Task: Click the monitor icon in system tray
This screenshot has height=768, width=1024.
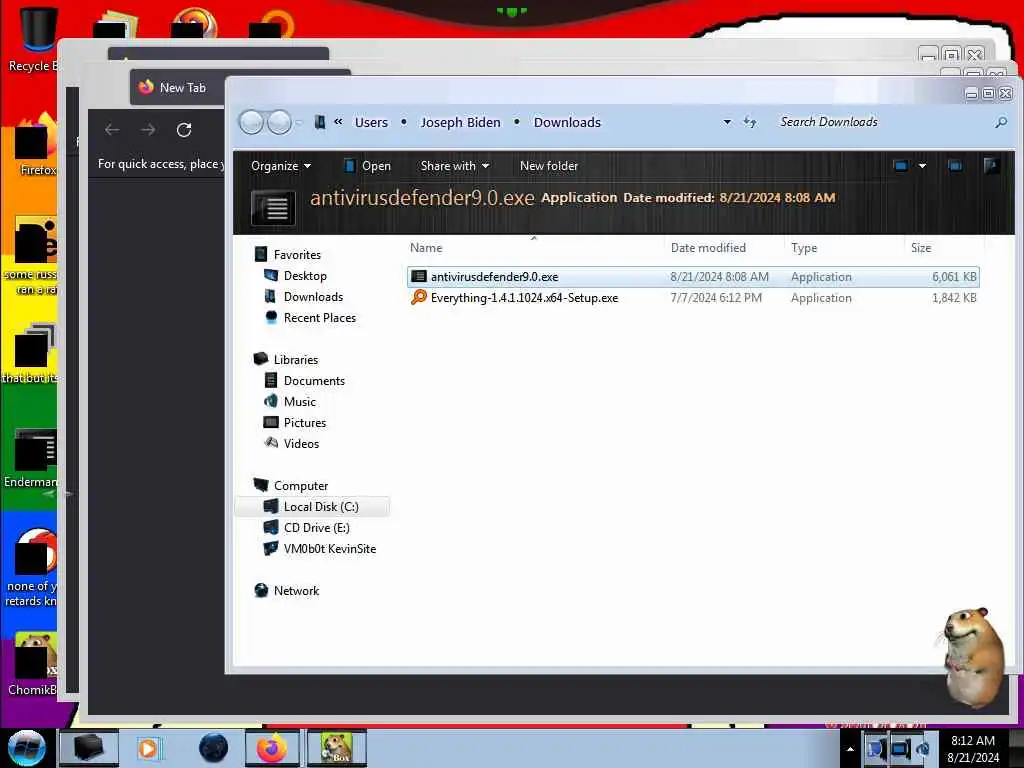Action: tap(901, 749)
